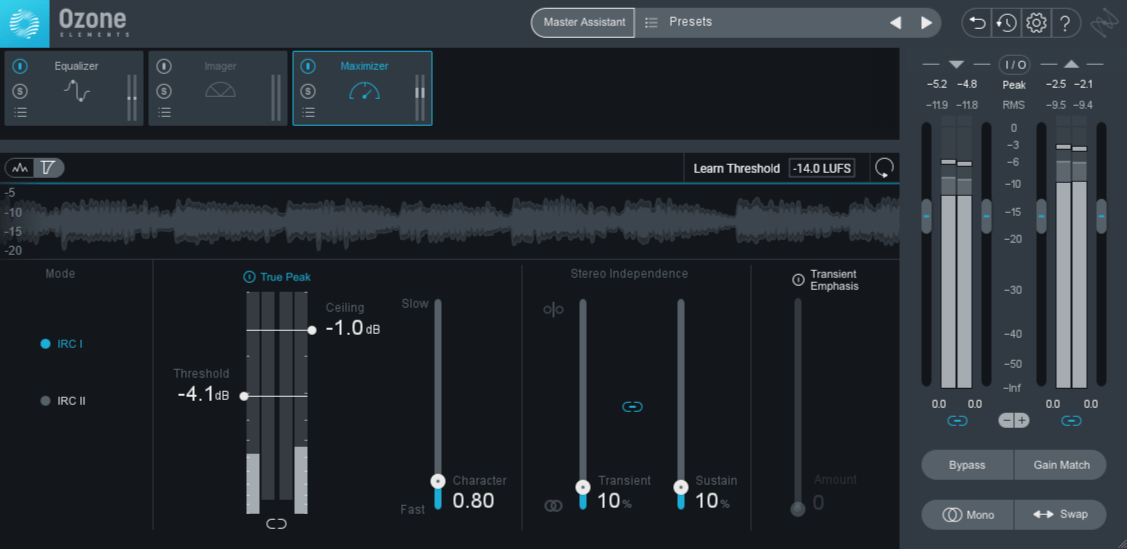1127x549 pixels.
Task: Go to the next preset arrow
Action: click(926, 23)
